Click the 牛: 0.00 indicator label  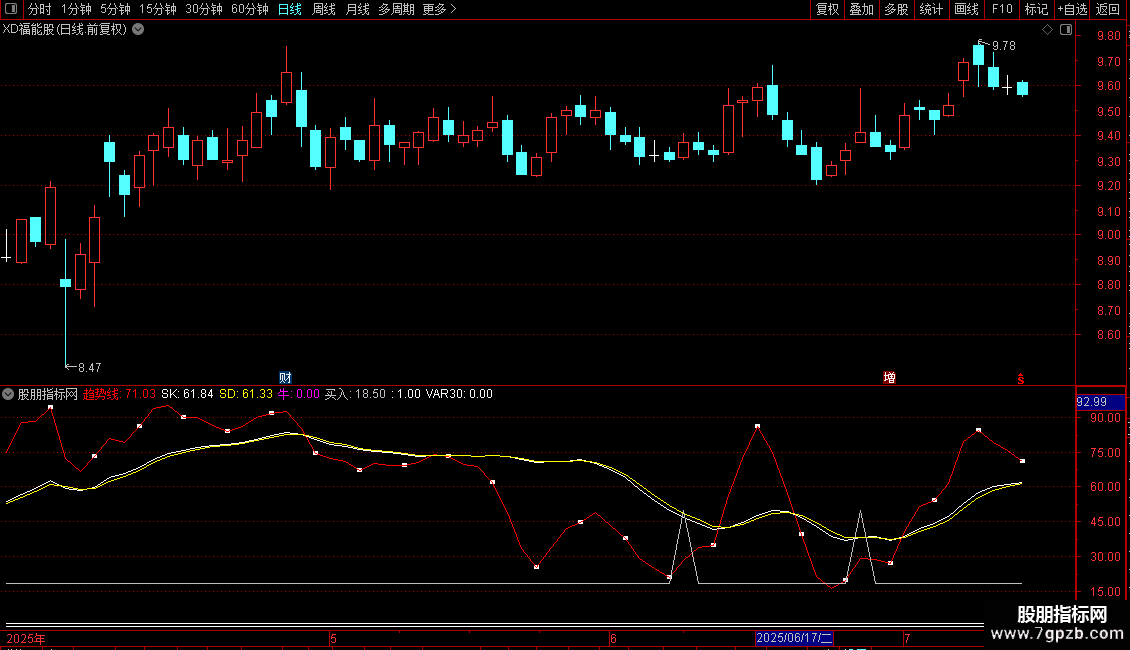[298, 394]
